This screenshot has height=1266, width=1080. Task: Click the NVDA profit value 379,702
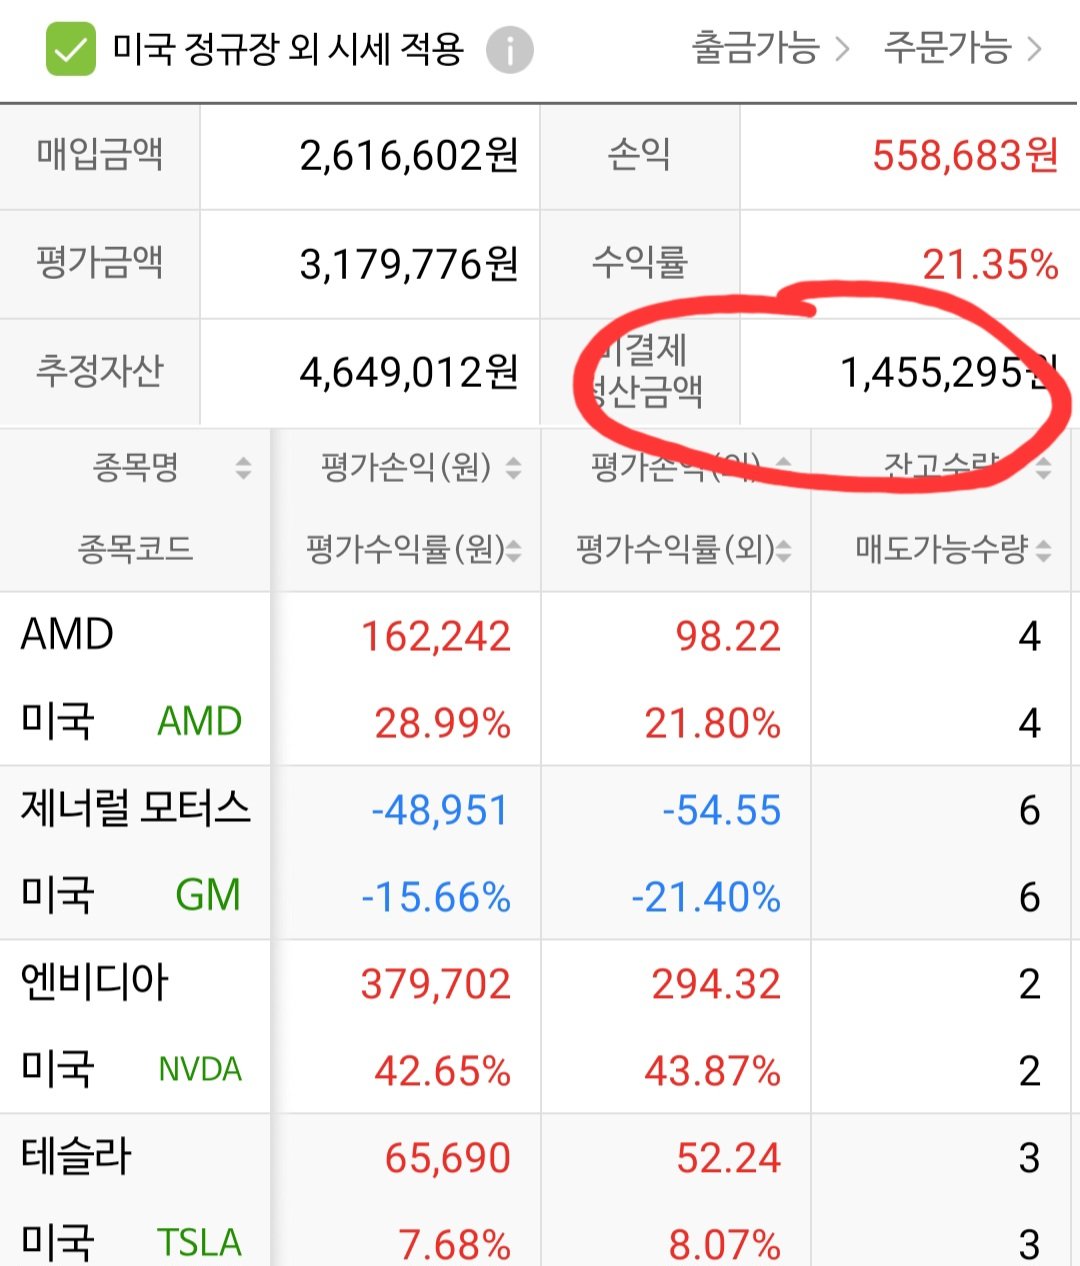[436, 984]
